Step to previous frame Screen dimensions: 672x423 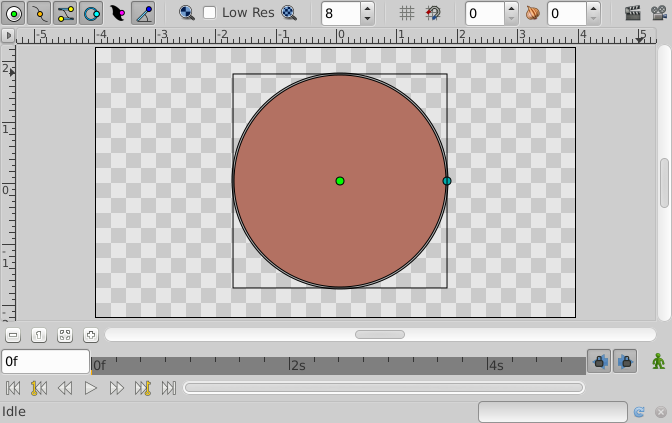65,388
